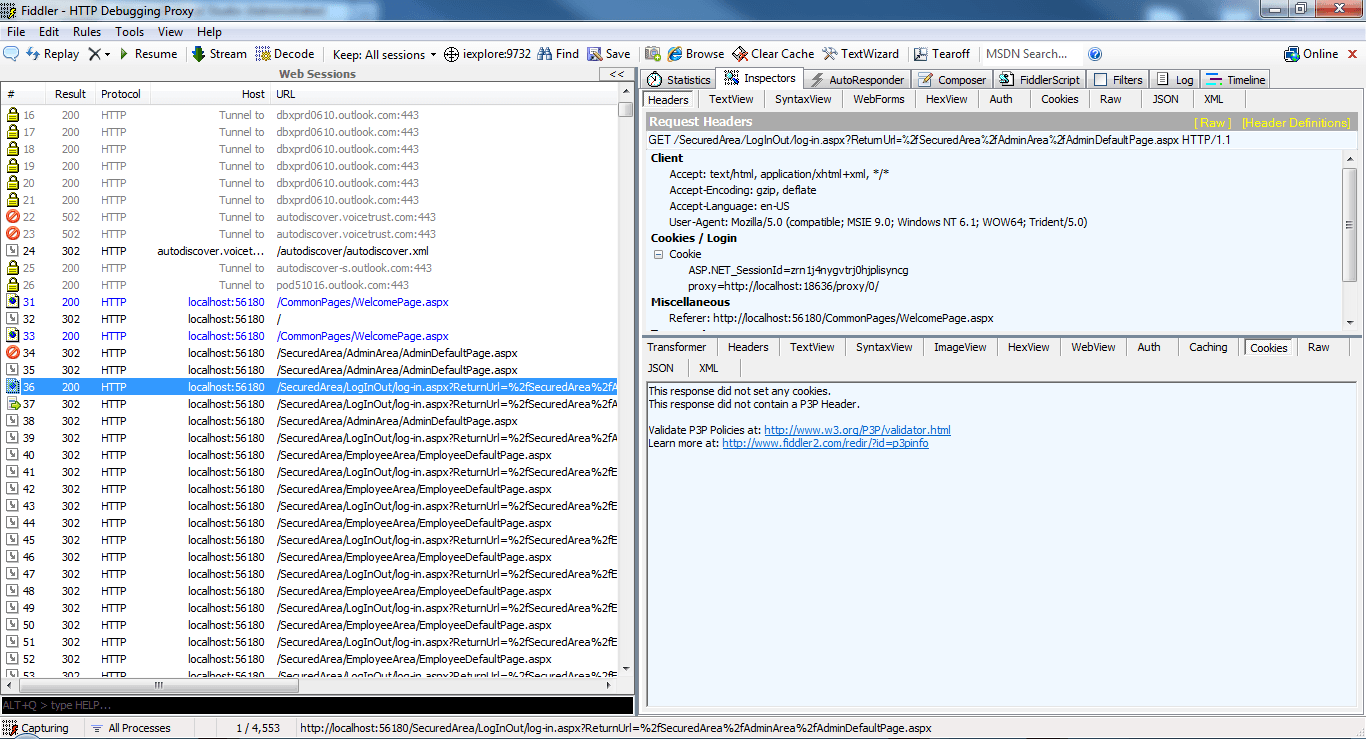1366x739 pixels.
Task: Resume paused sessions
Action: [147, 54]
